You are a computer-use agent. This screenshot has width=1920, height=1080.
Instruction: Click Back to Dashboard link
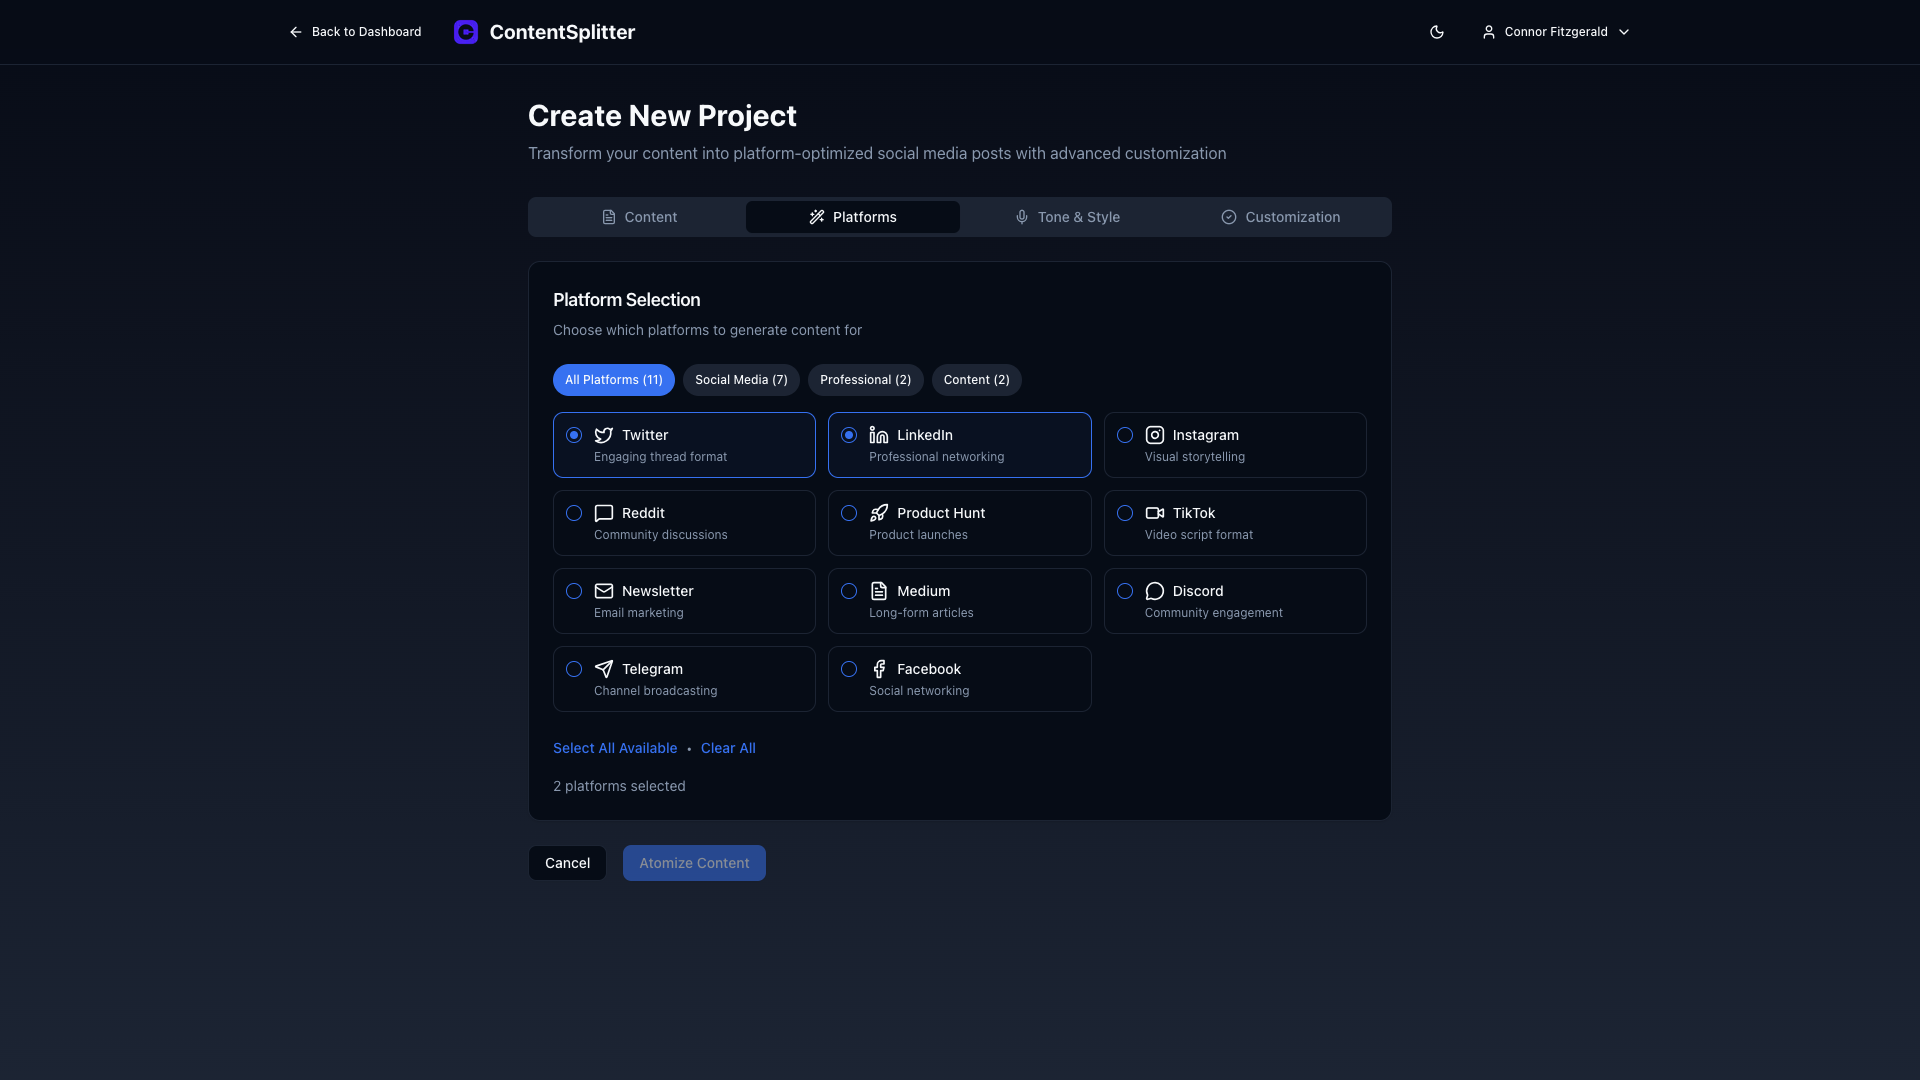pyautogui.click(x=355, y=32)
